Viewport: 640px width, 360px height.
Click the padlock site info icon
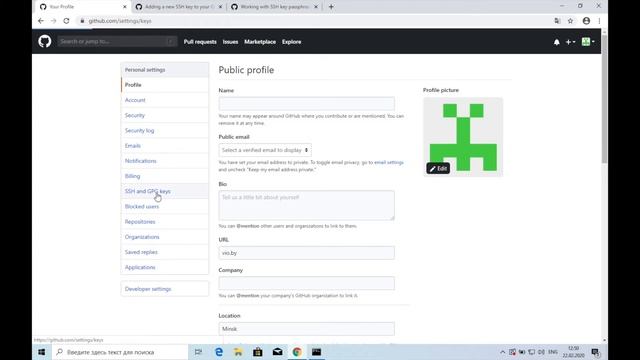tap(82, 21)
